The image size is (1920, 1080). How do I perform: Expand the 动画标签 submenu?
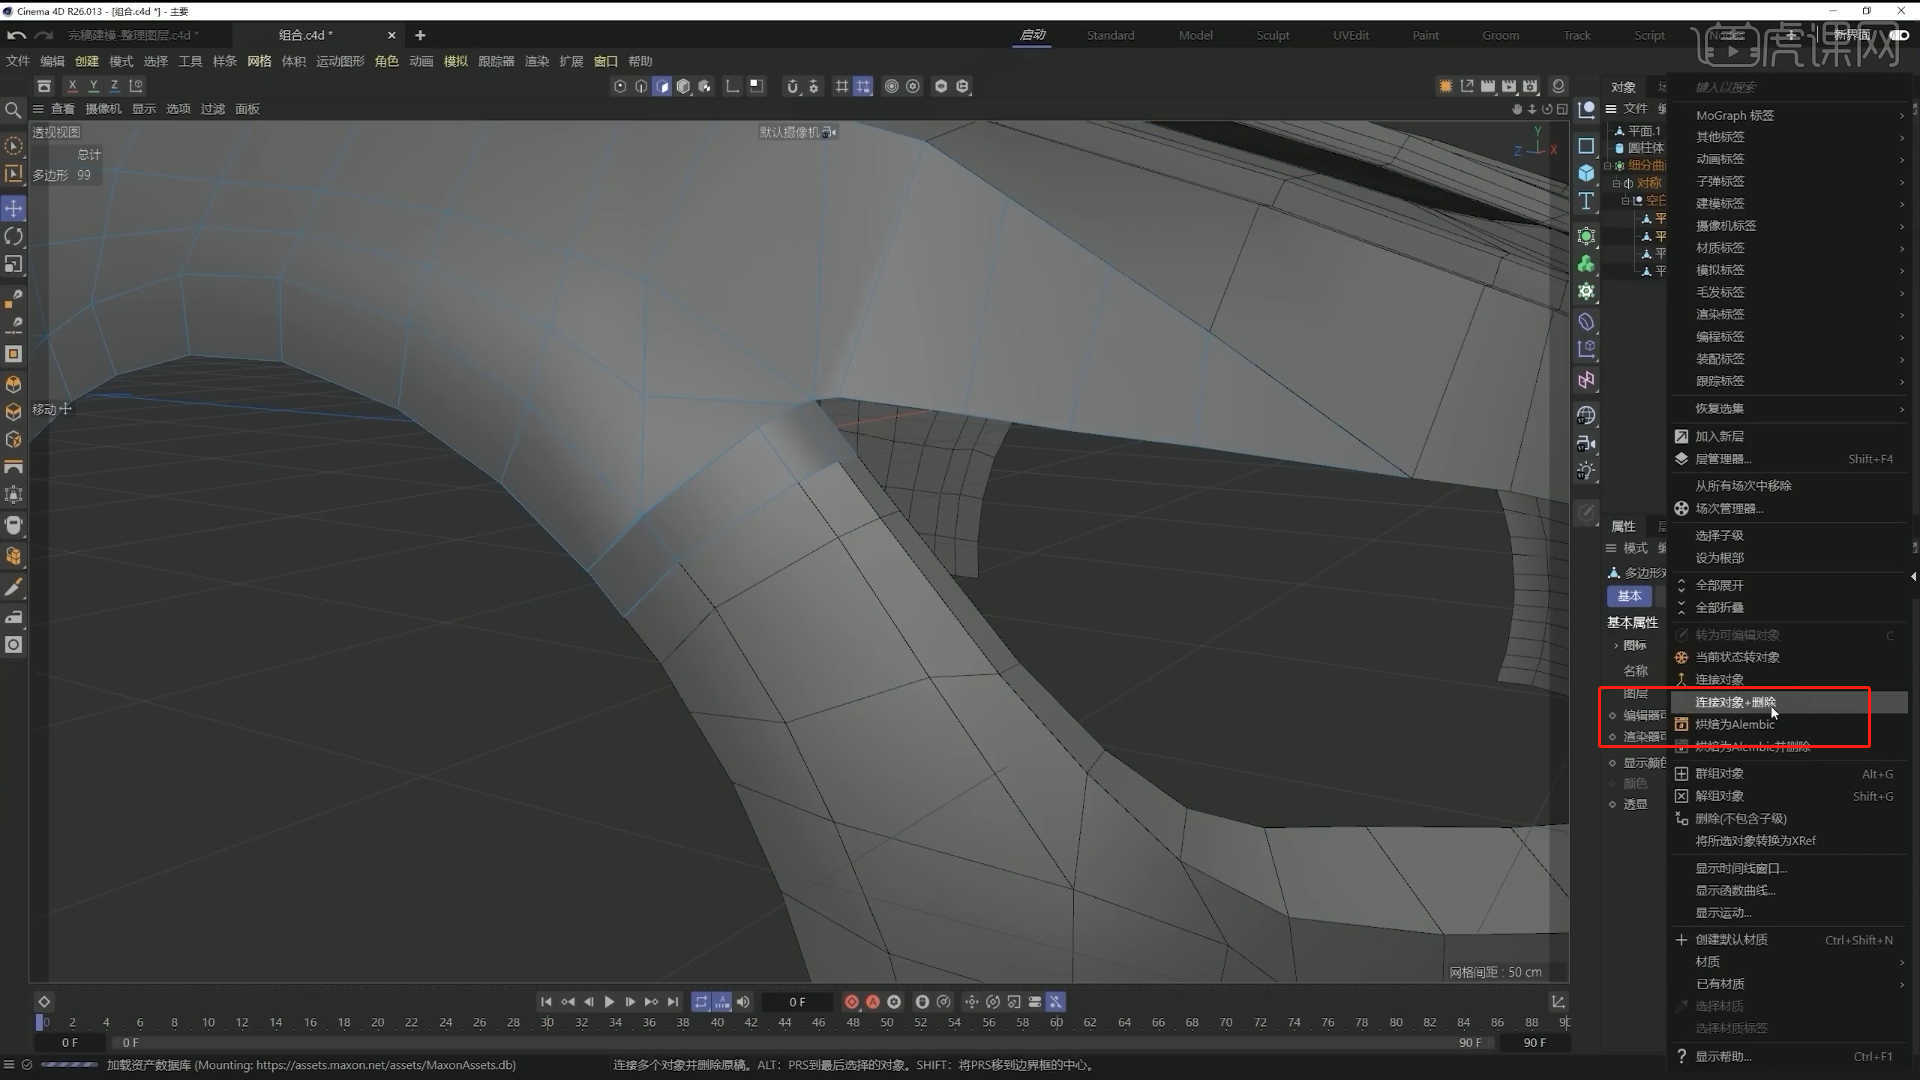click(1790, 159)
